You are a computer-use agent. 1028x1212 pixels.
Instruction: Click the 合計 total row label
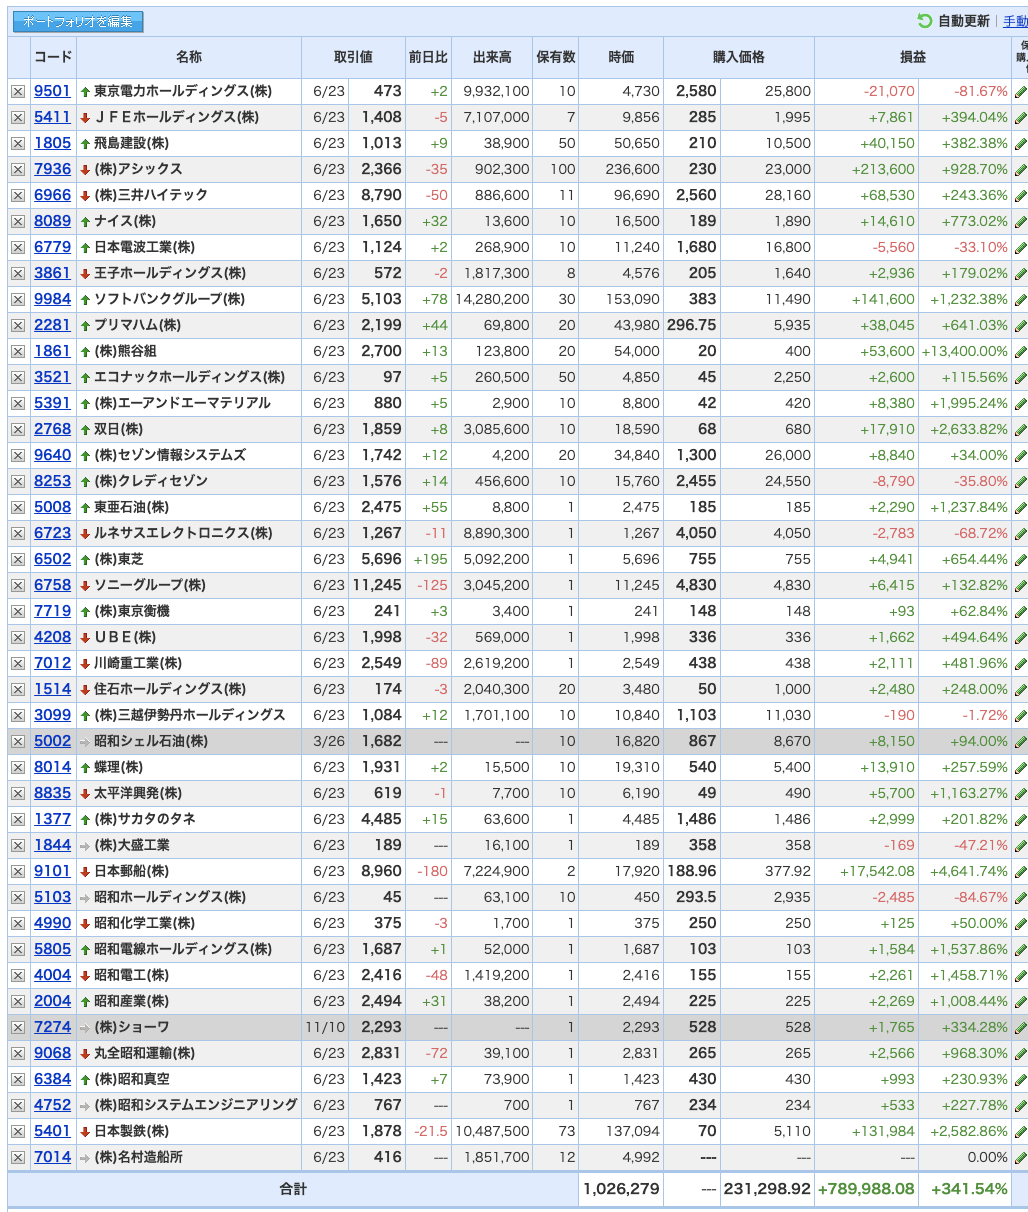click(x=293, y=1189)
